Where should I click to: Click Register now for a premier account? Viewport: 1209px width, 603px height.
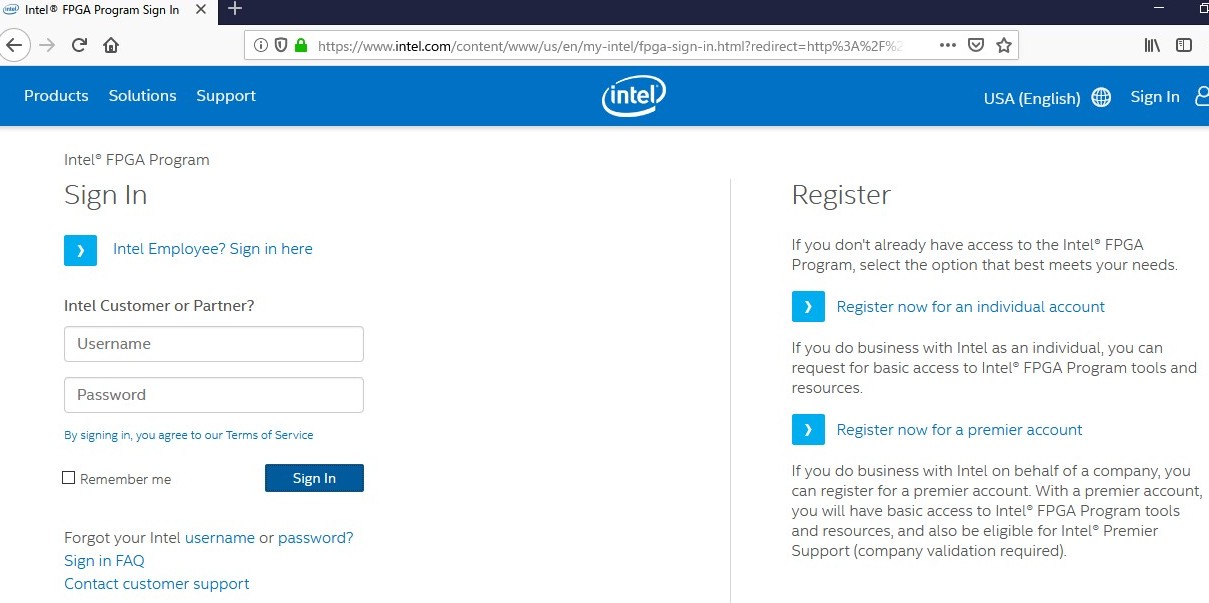pos(960,430)
